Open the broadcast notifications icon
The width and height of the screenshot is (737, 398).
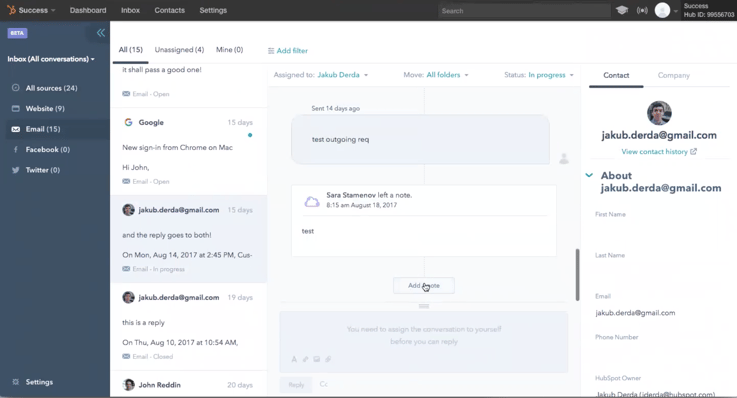[x=642, y=10]
